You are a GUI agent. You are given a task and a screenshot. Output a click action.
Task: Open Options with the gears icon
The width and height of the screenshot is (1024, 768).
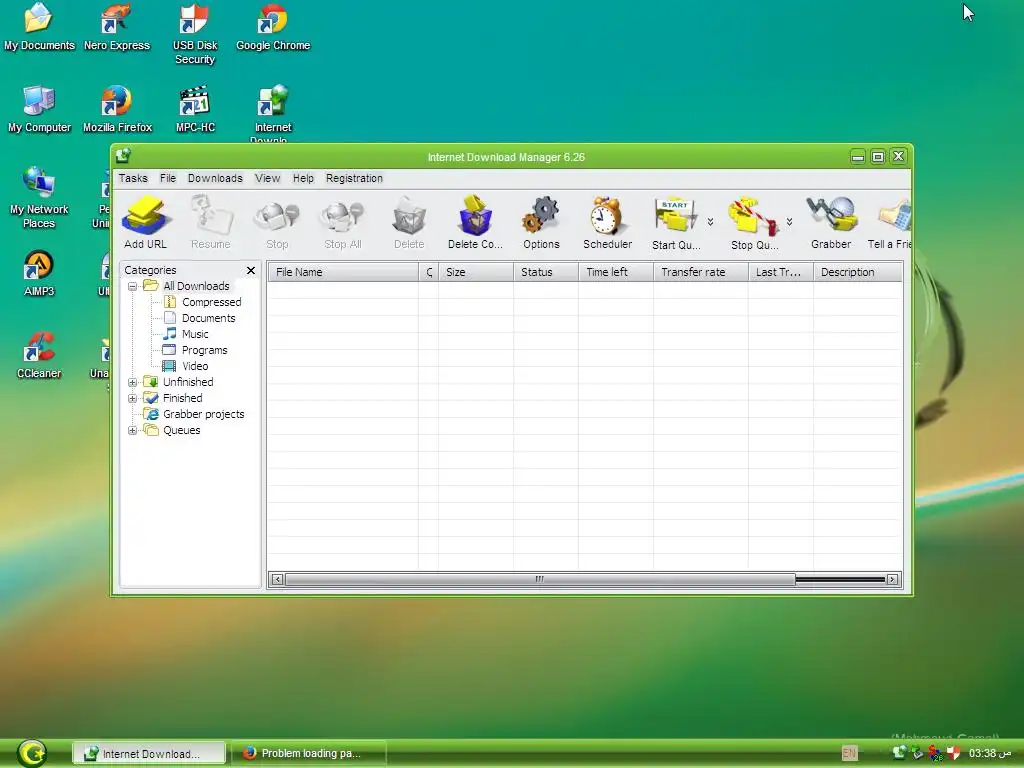(x=541, y=222)
